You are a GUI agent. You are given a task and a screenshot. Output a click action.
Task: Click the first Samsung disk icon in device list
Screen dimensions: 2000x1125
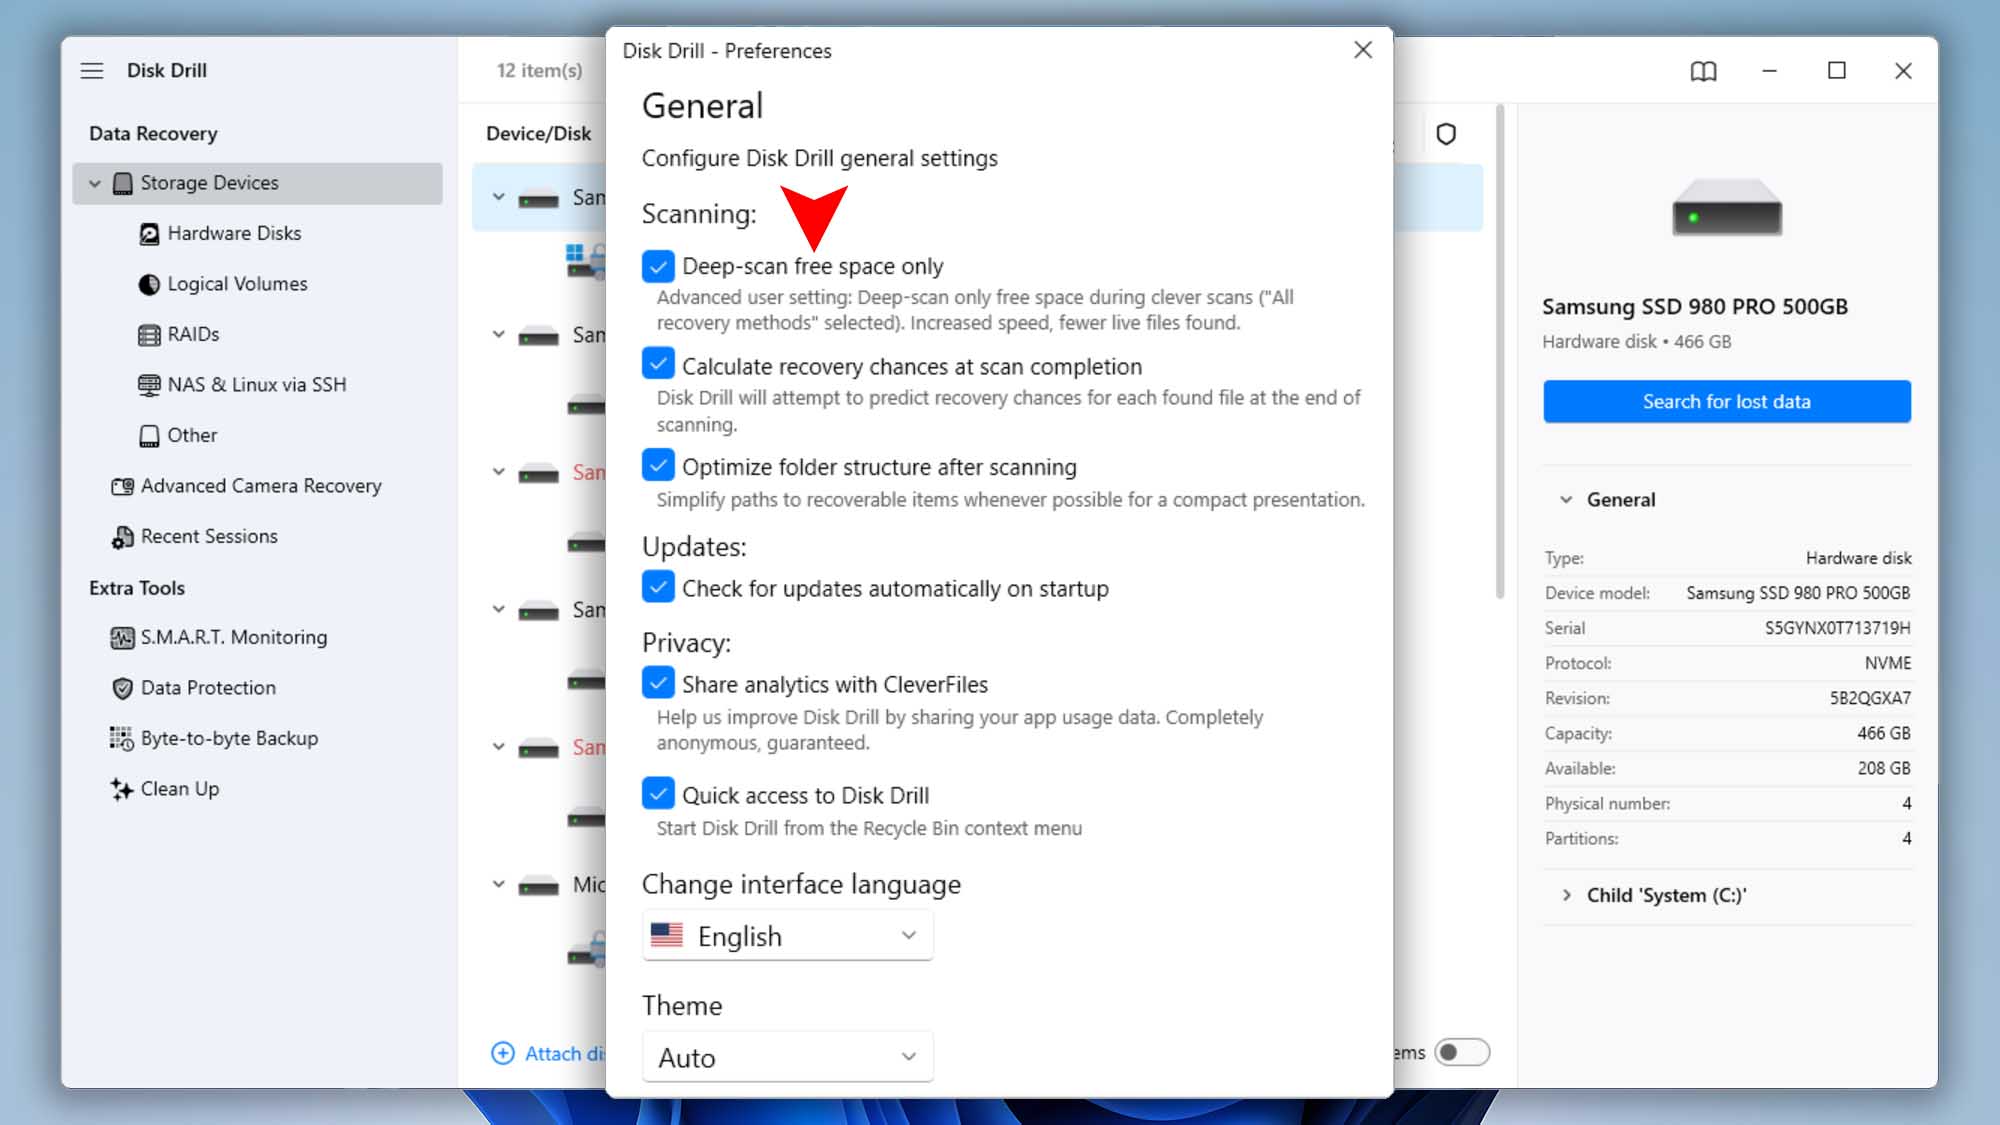click(x=538, y=198)
